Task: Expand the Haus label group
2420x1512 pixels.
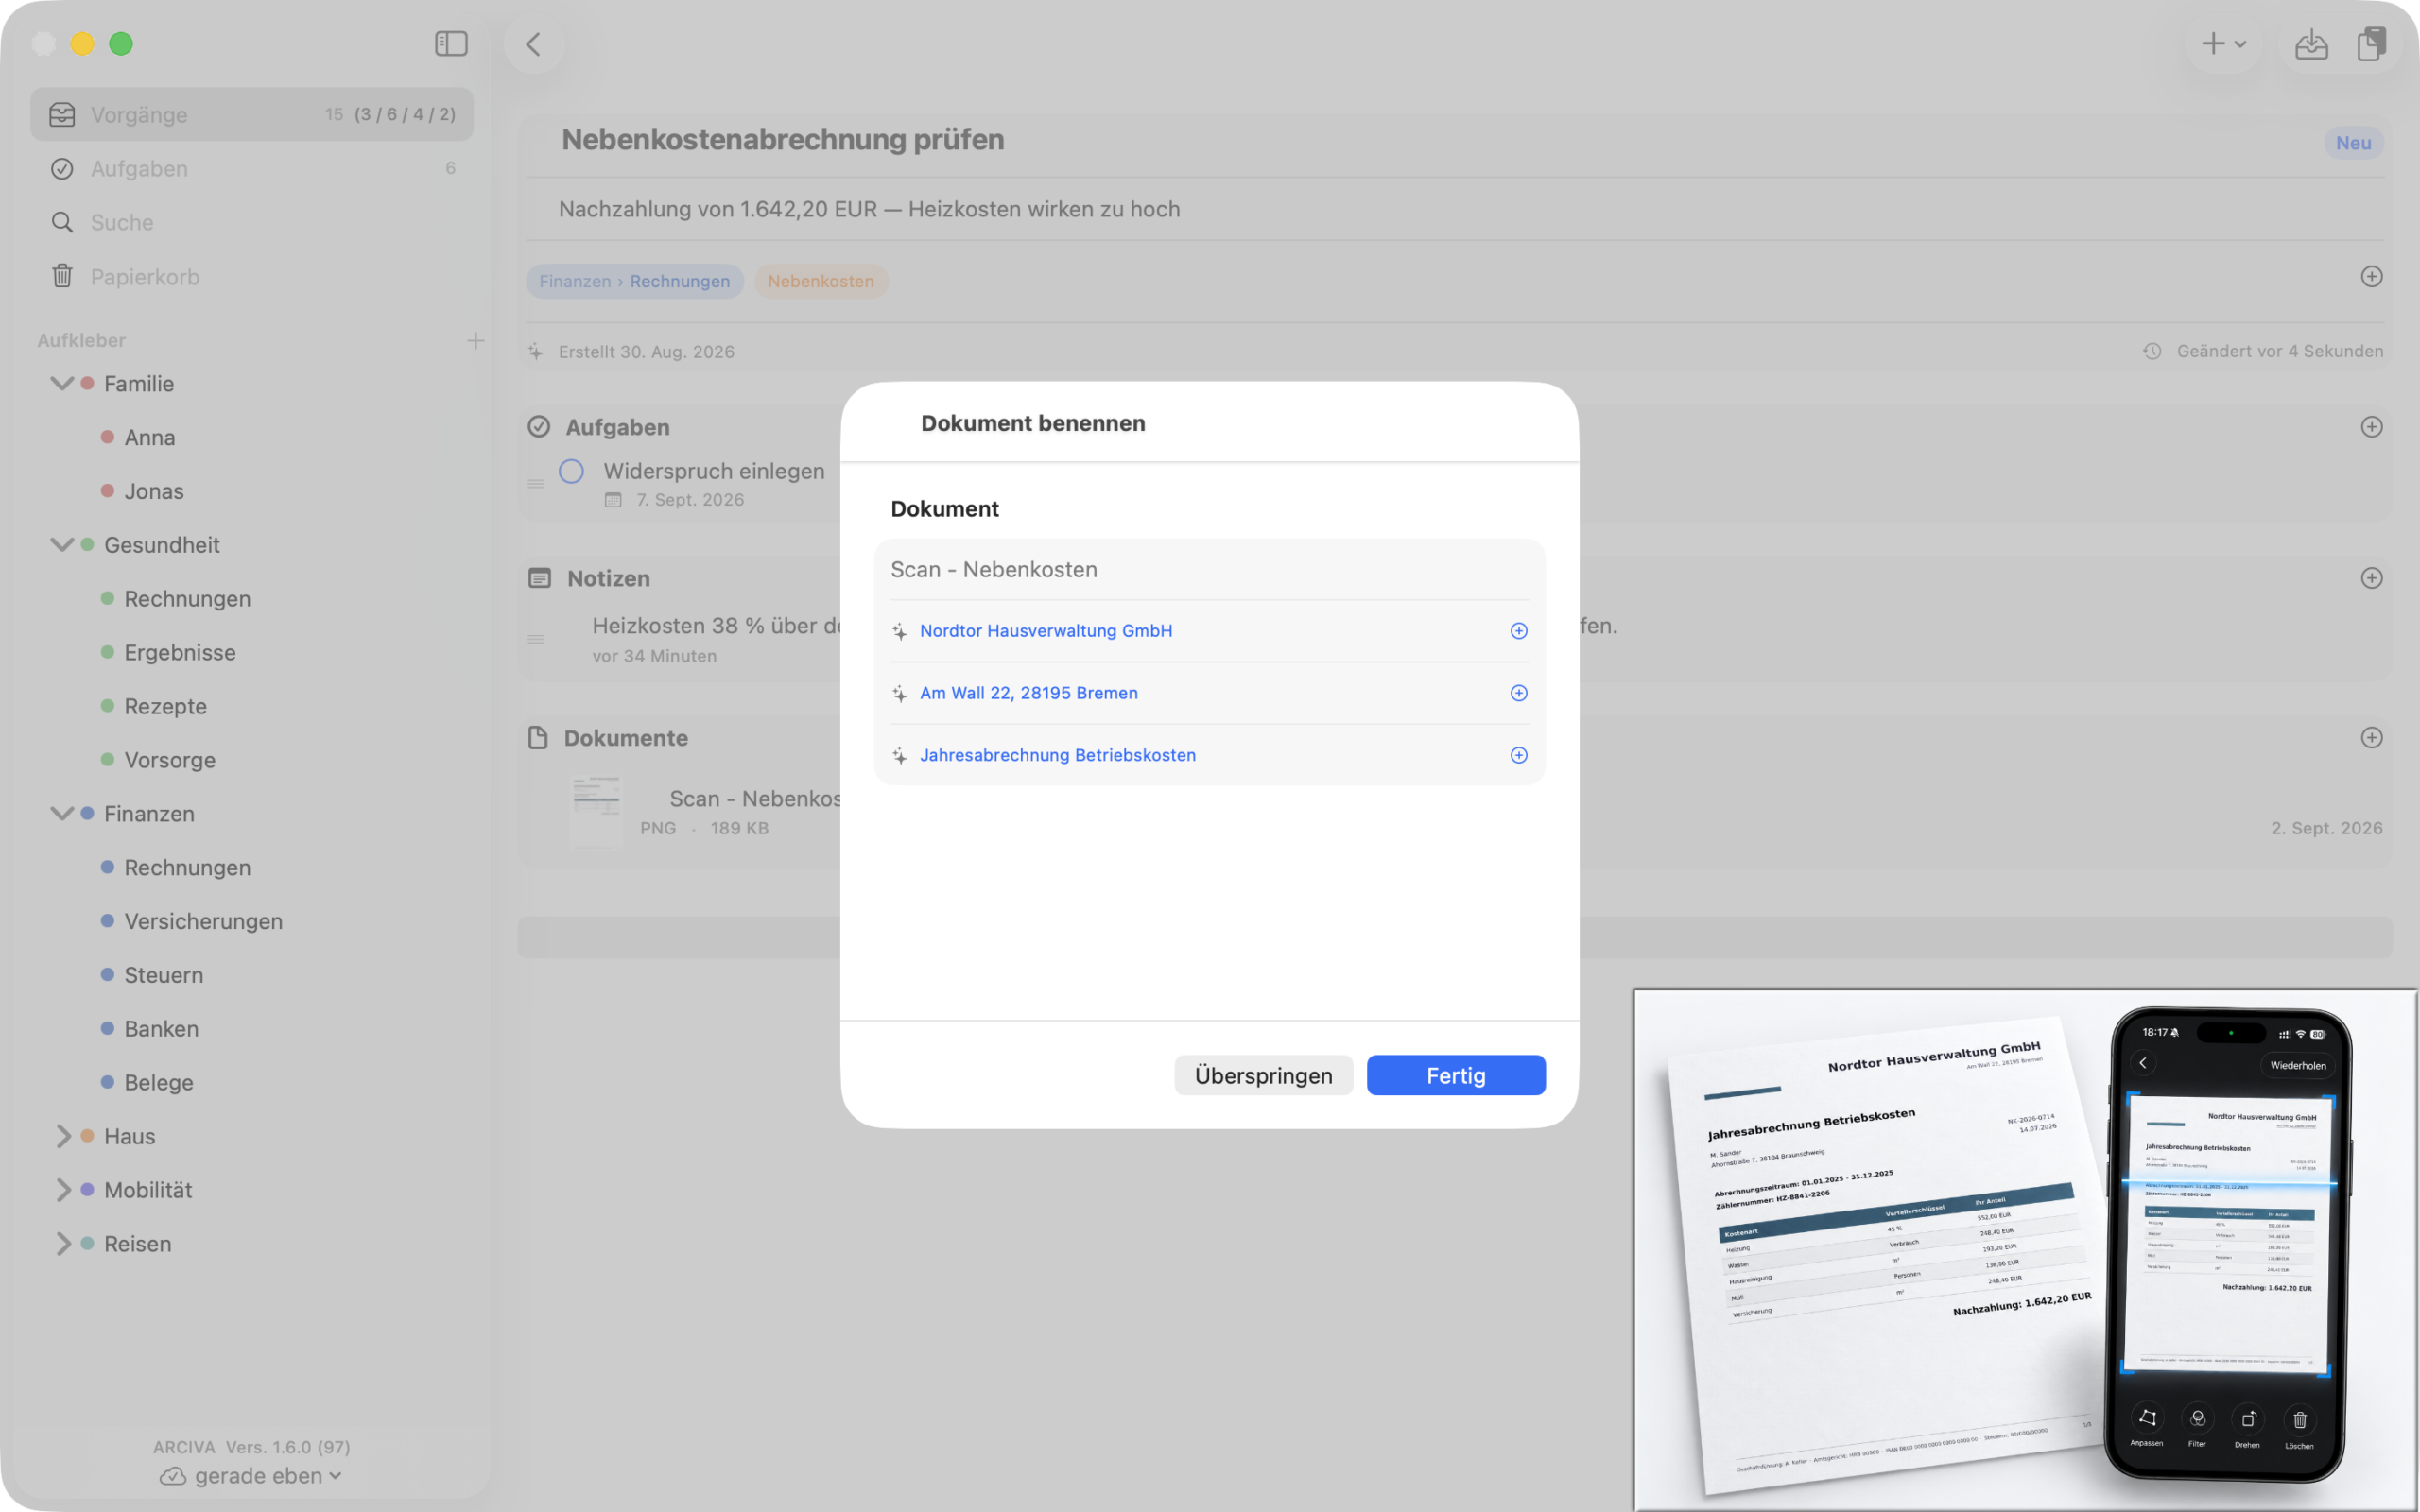Action: (63, 1136)
